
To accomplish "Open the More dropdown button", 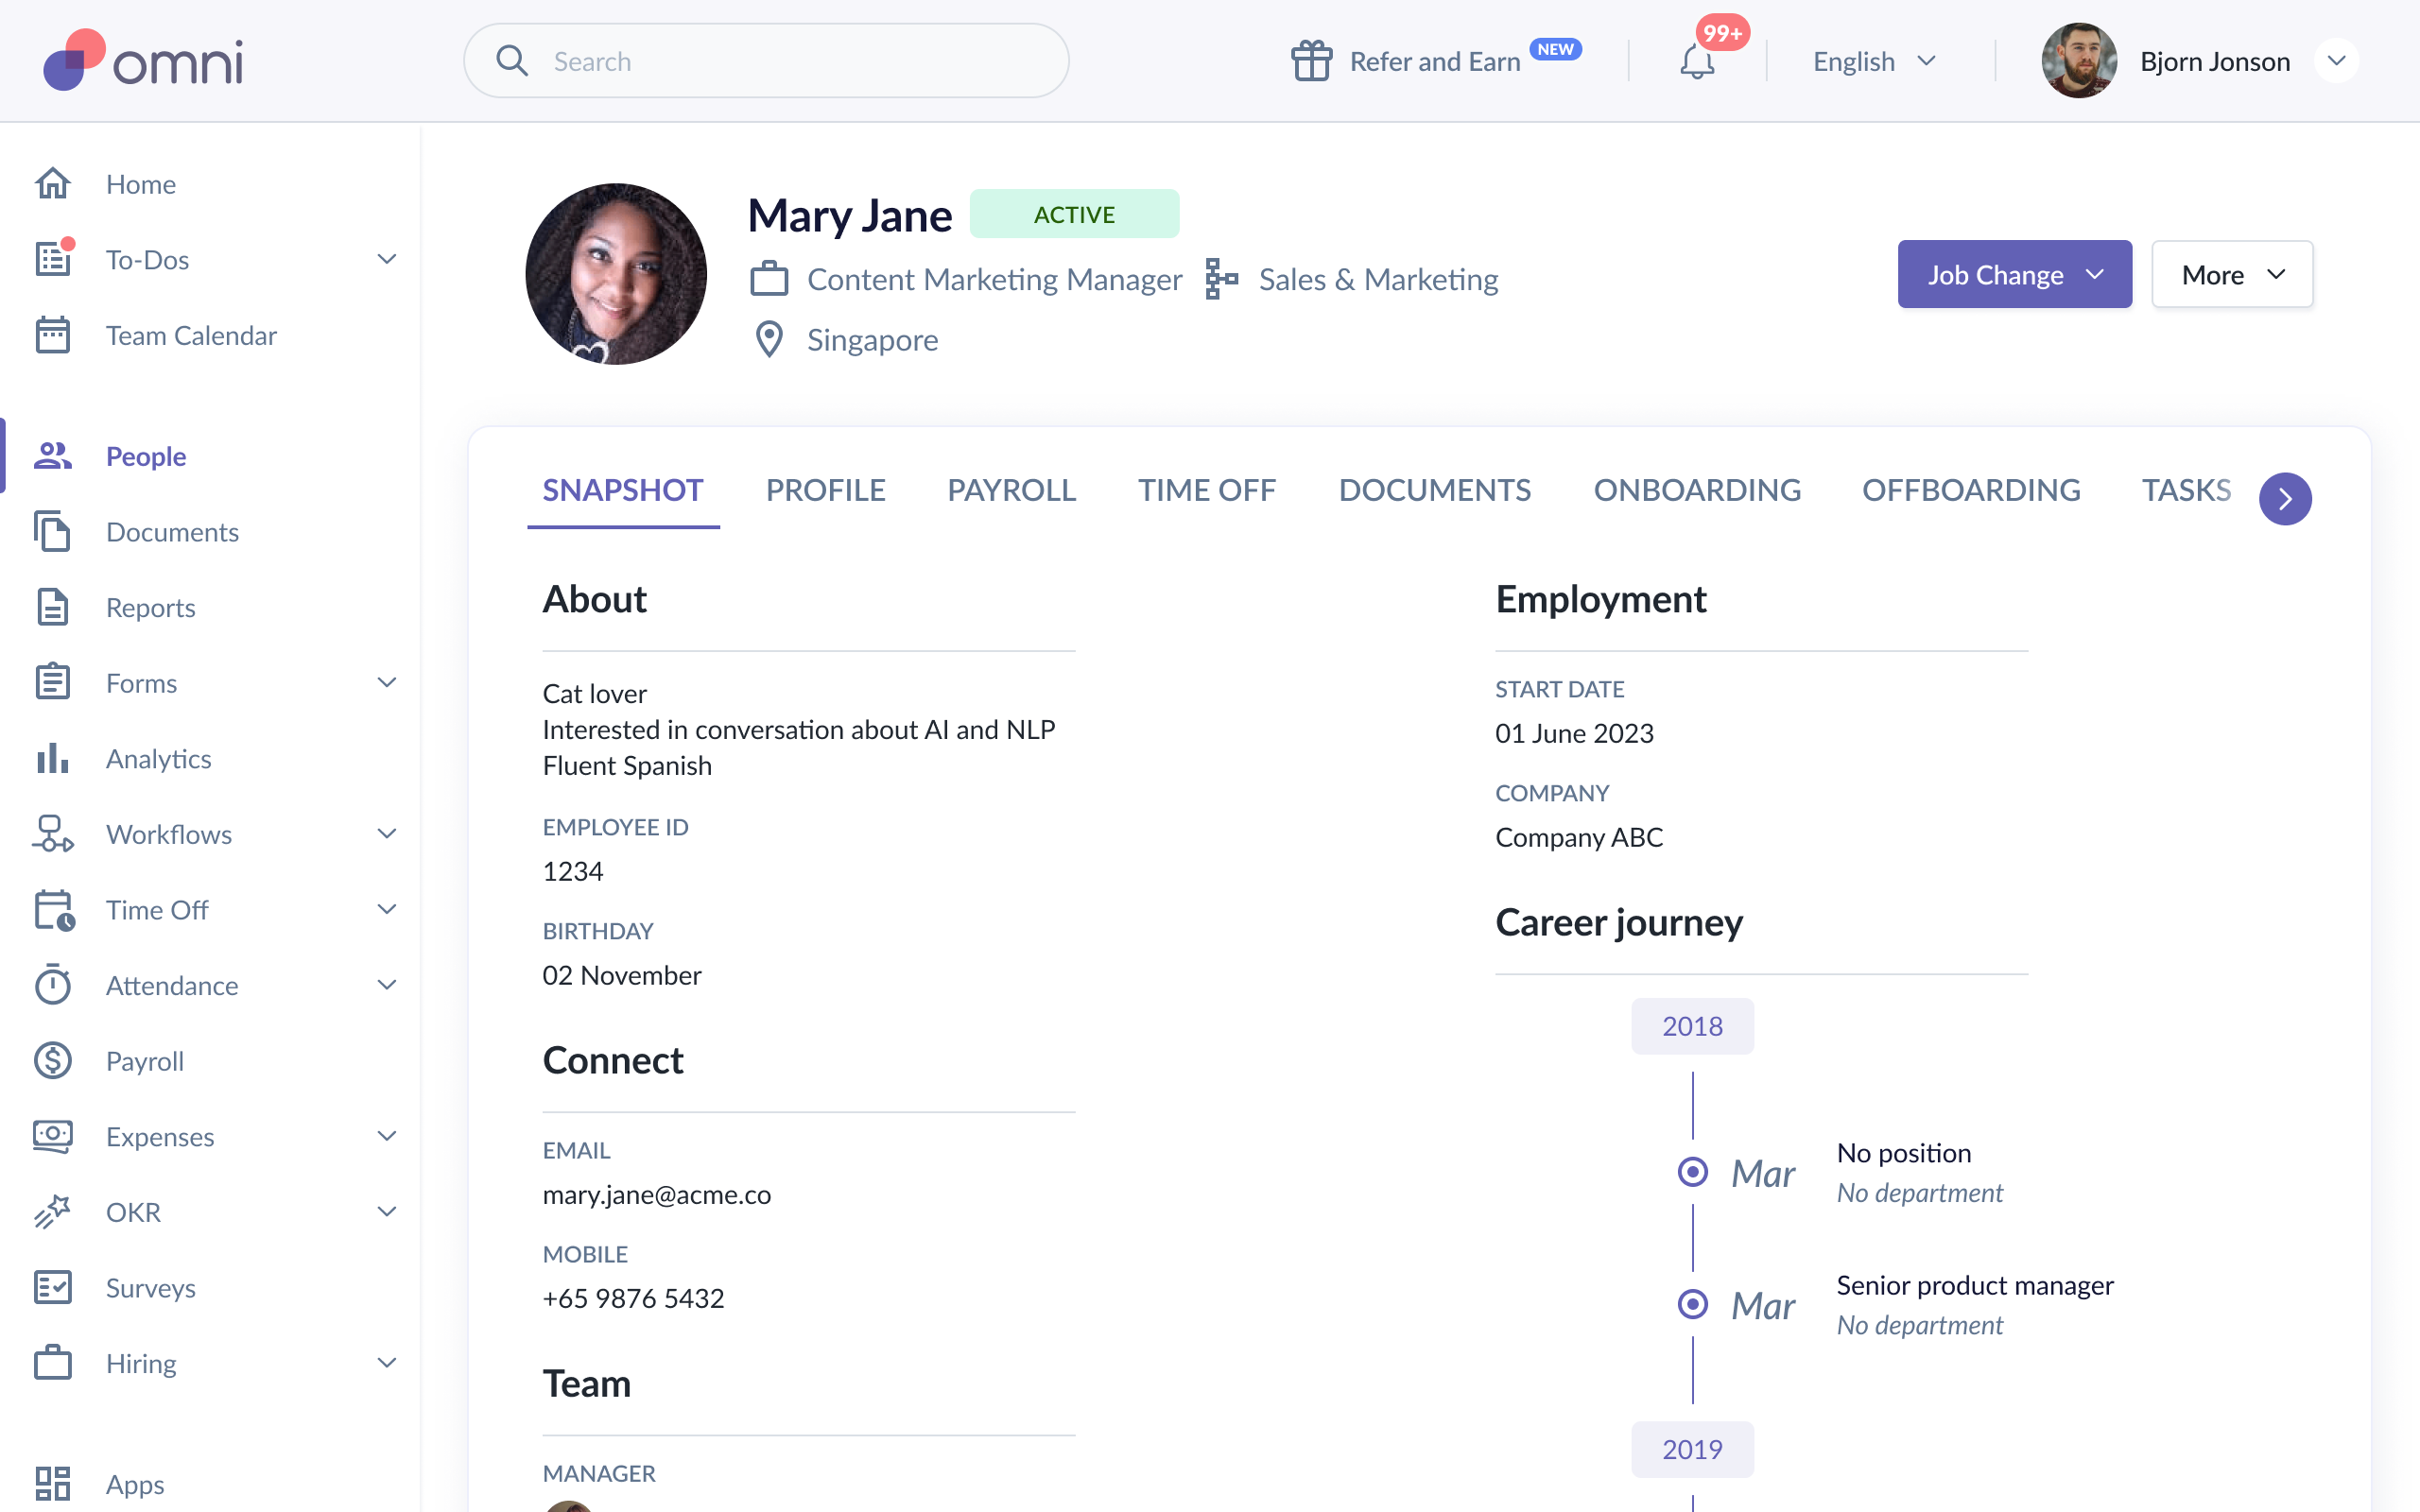I will click(x=2231, y=275).
